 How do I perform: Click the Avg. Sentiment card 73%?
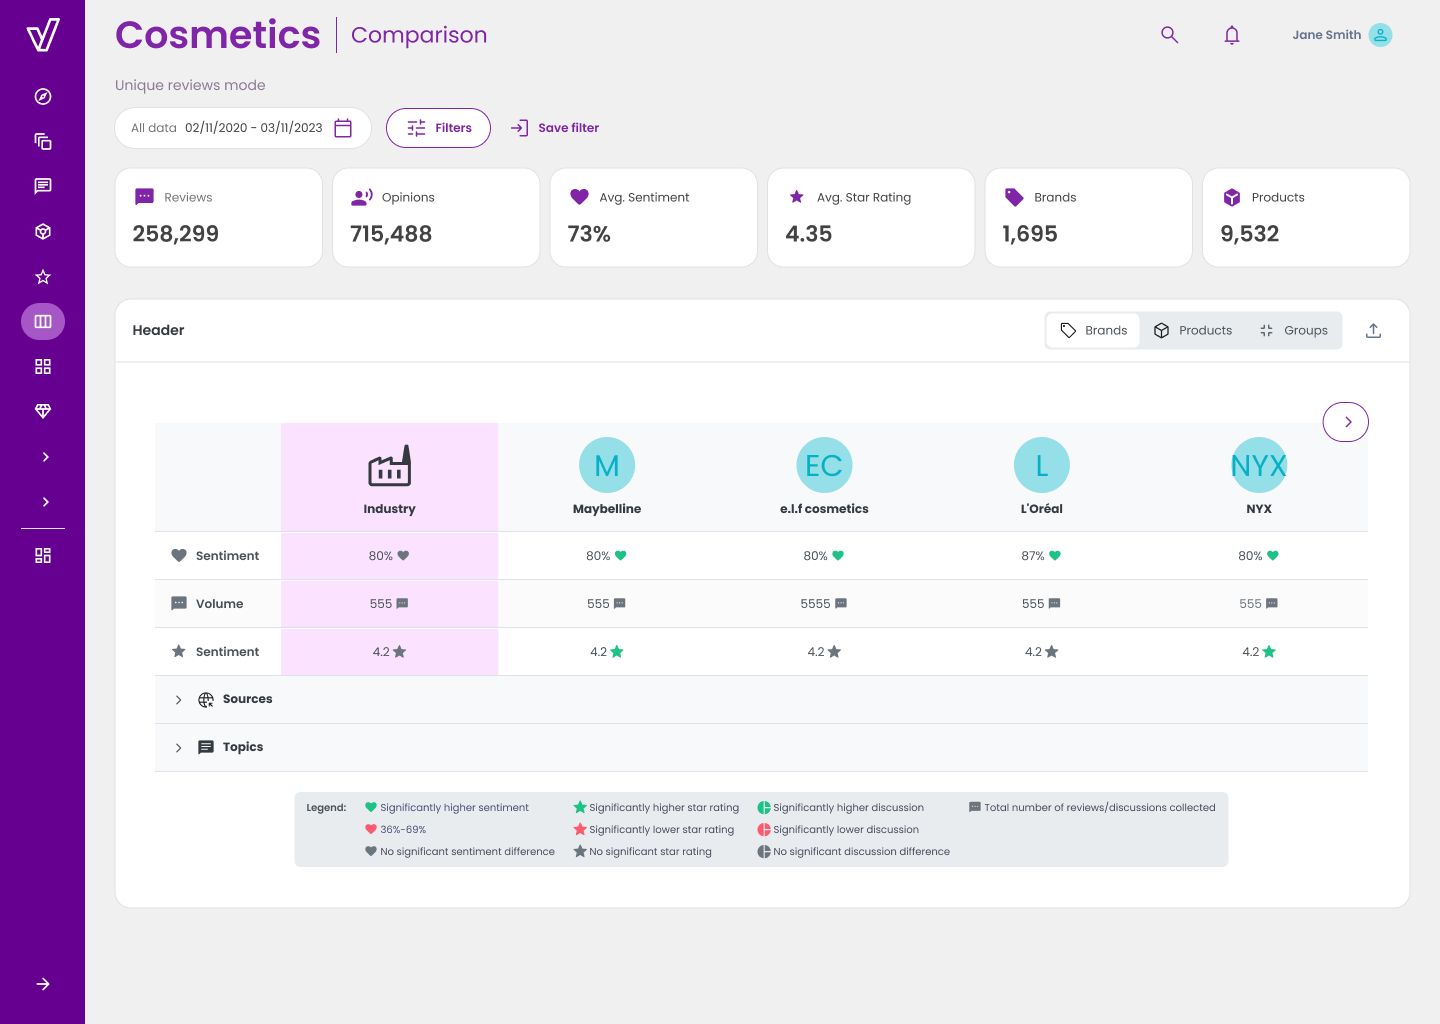click(654, 217)
